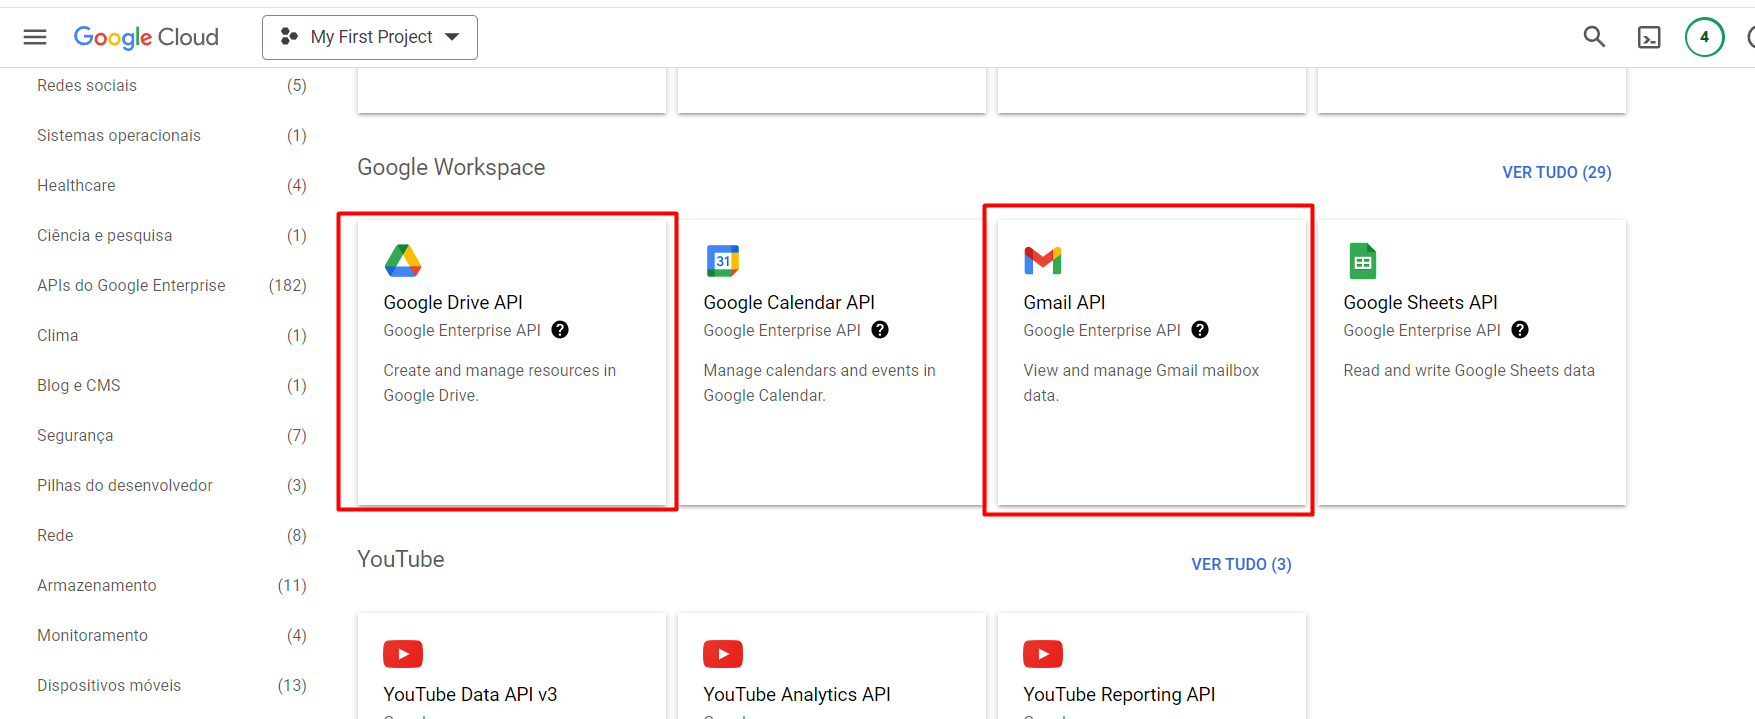This screenshot has width=1755, height=719.
Task: Click 'View and manage Gmail mailbox' description
Action: click(1141, 383)
